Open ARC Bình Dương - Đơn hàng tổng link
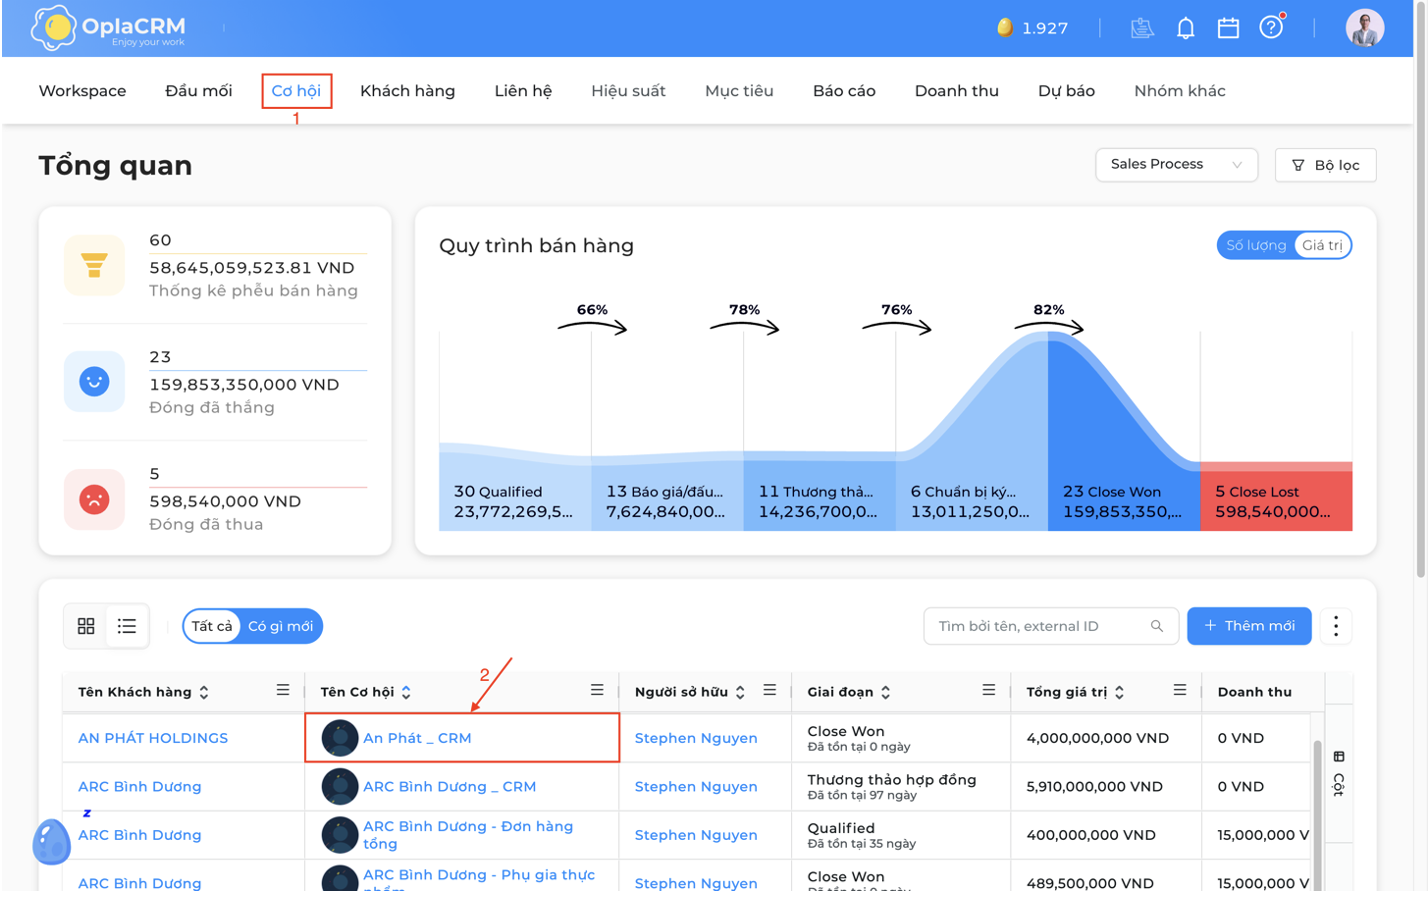Screen dimensions: 1428x902 pyautogui.click(x=468, y=835)
